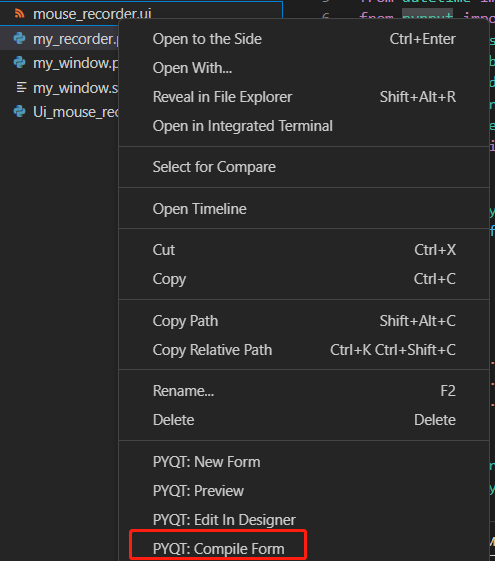Choose Copy Relative Path
This screenshot has height=561, width=495.
304,350
